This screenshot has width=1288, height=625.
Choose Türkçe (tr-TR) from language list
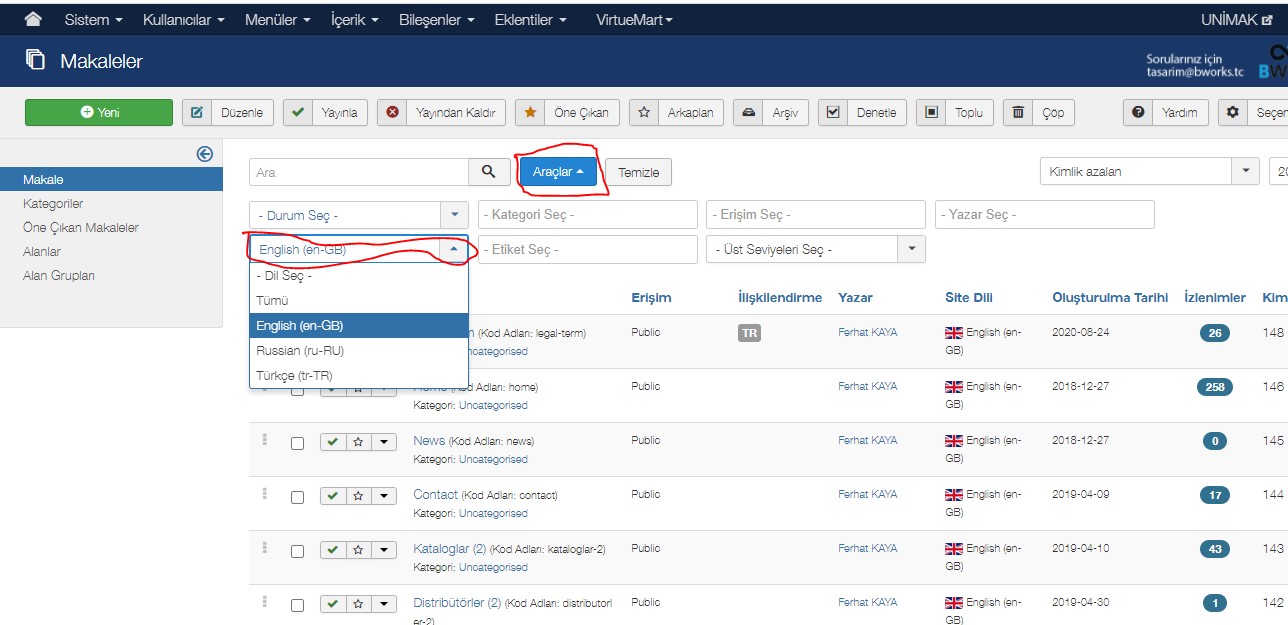point(294,376)
